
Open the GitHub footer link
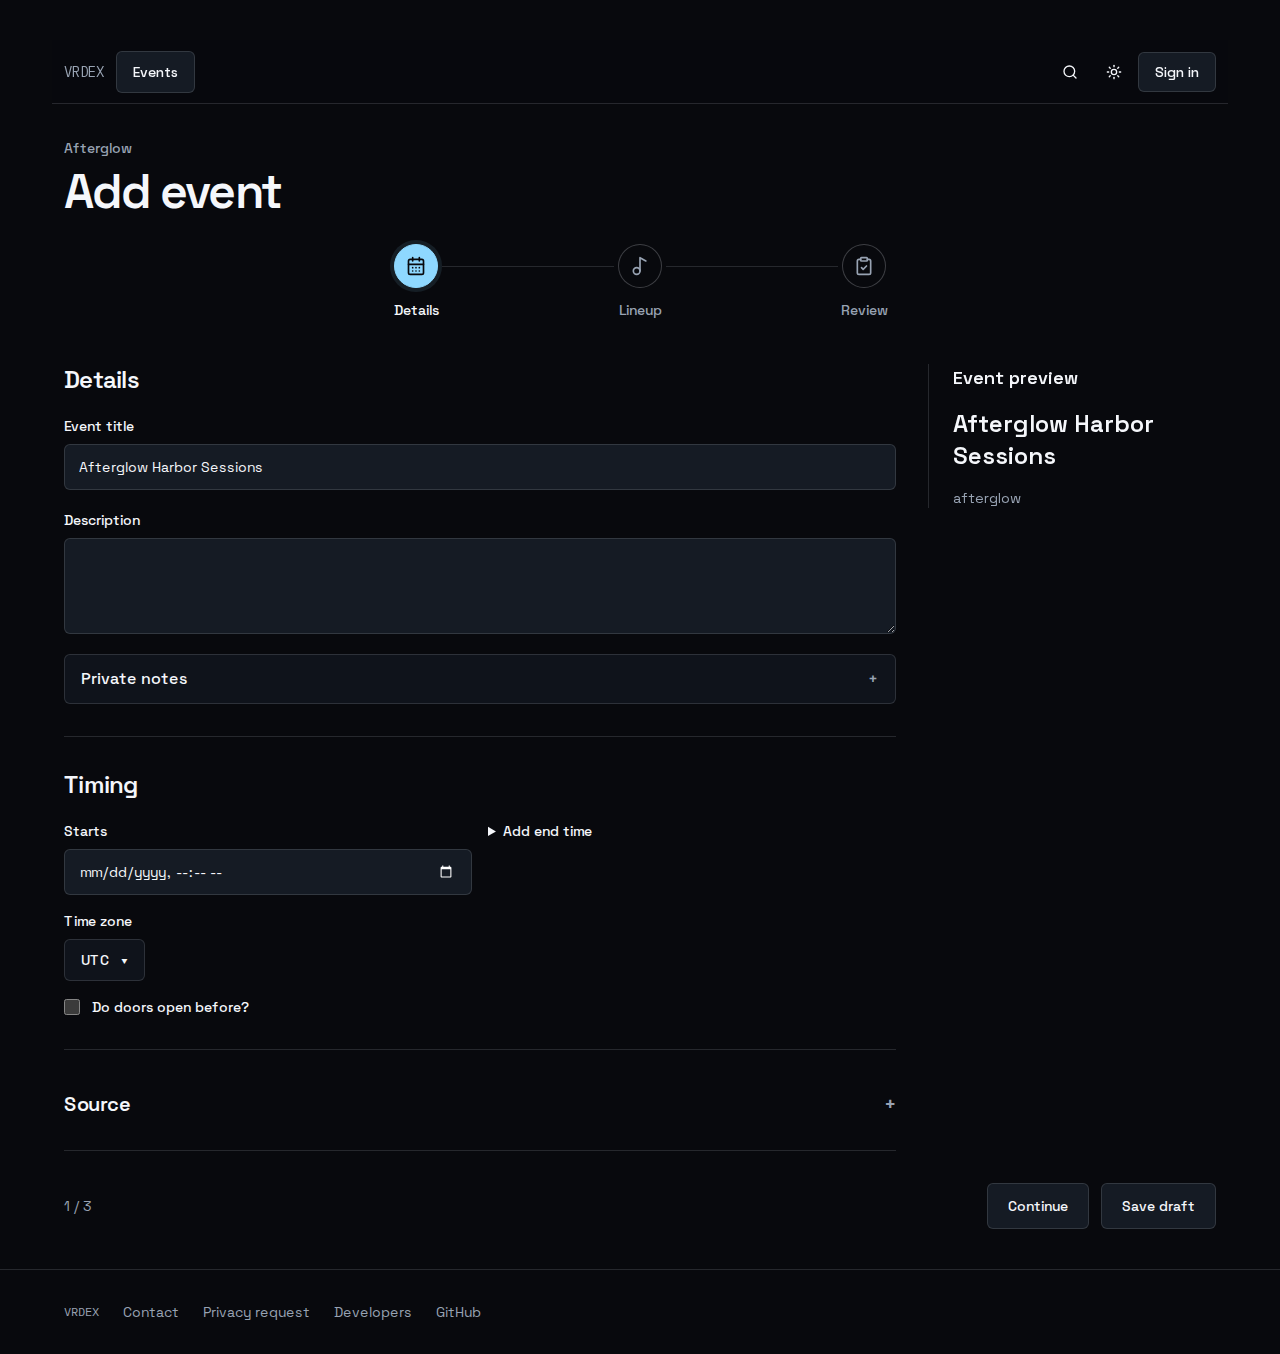tap(458, 1312)
